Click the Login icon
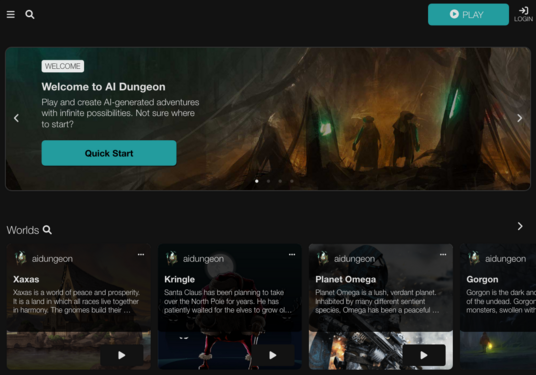 [523, 14]
